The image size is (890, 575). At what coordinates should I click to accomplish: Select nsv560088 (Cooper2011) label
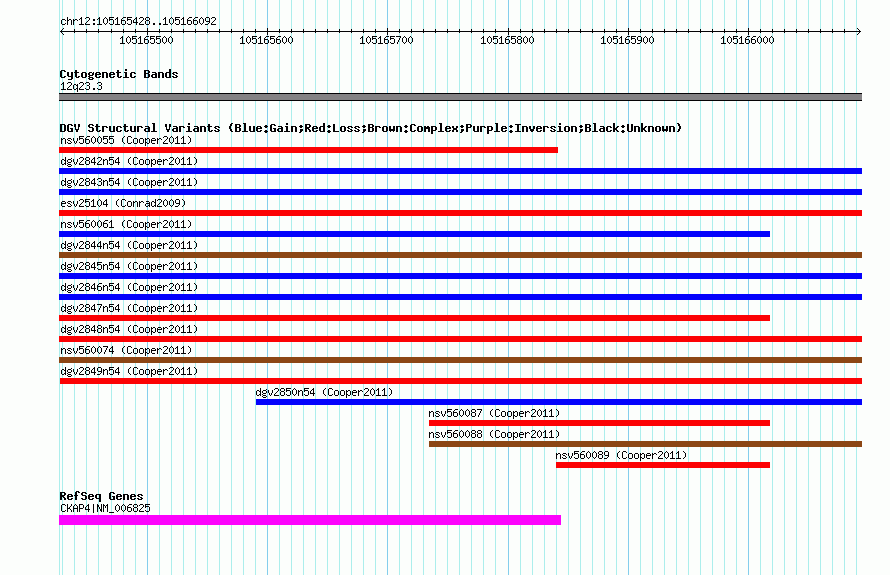tap(494, 434)
